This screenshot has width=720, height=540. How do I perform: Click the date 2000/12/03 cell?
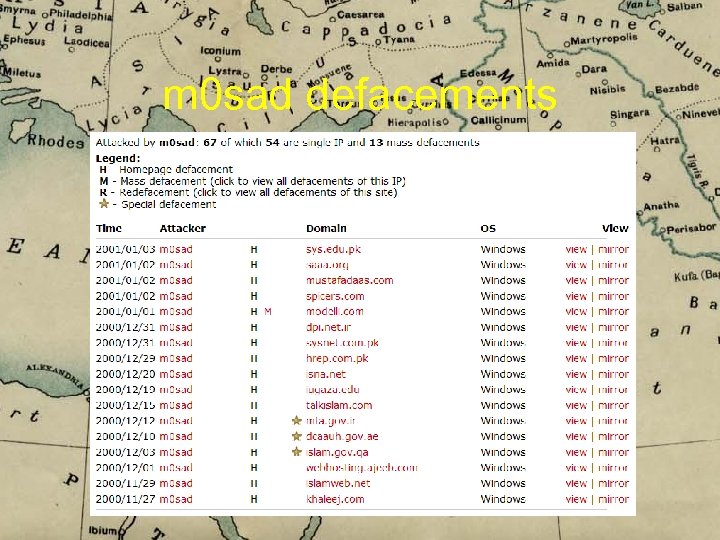point(125,452)
